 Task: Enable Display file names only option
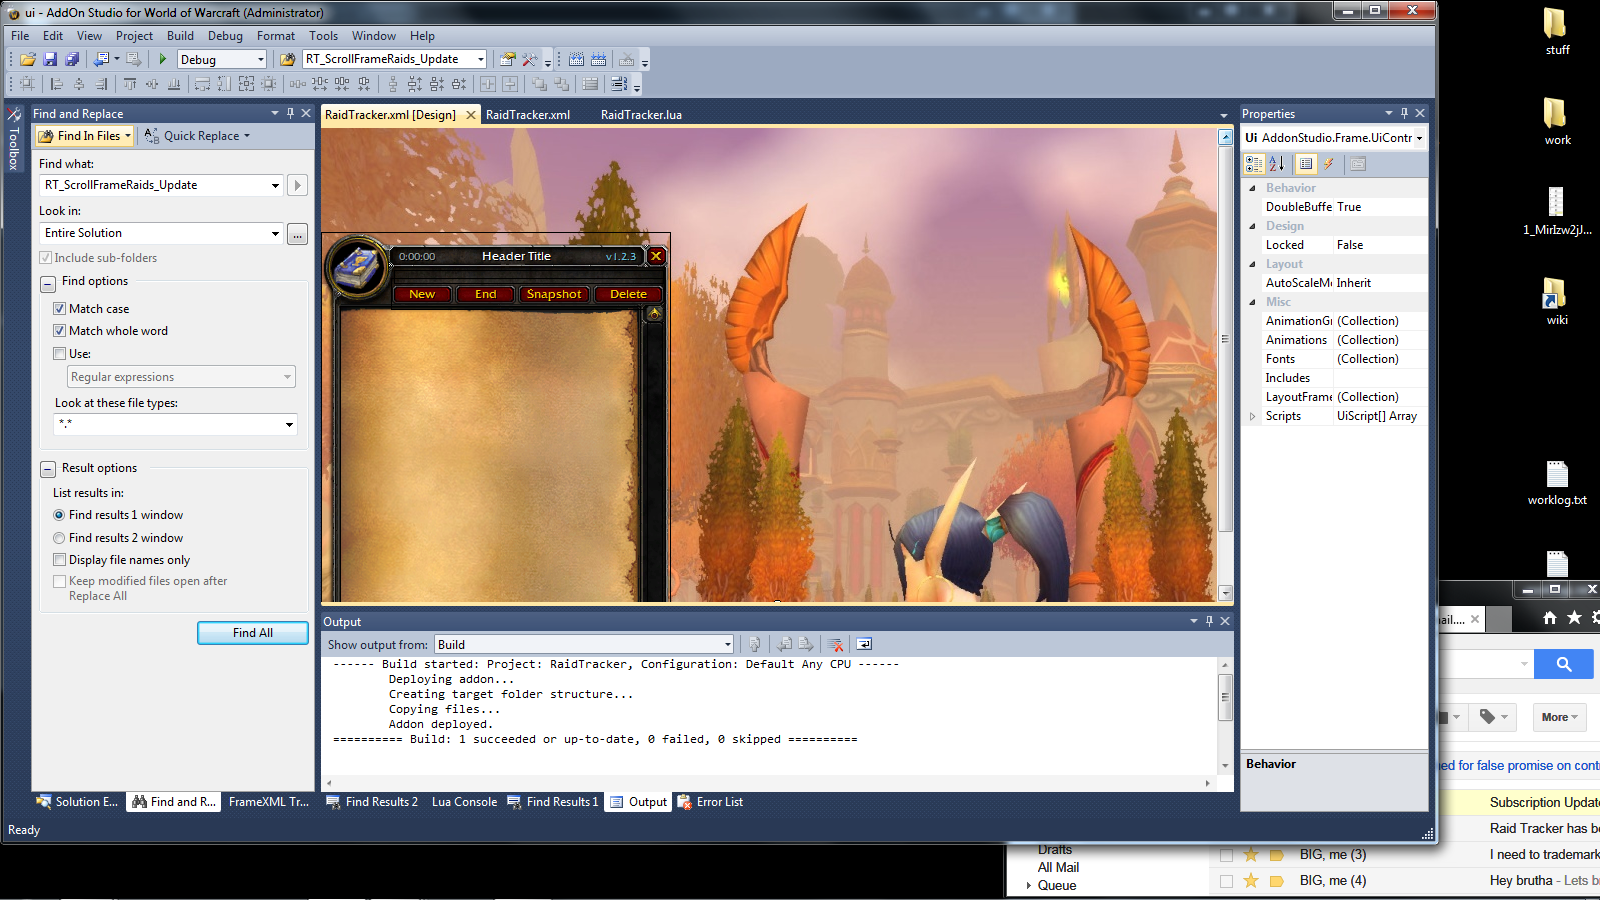[x=59, y=560]
